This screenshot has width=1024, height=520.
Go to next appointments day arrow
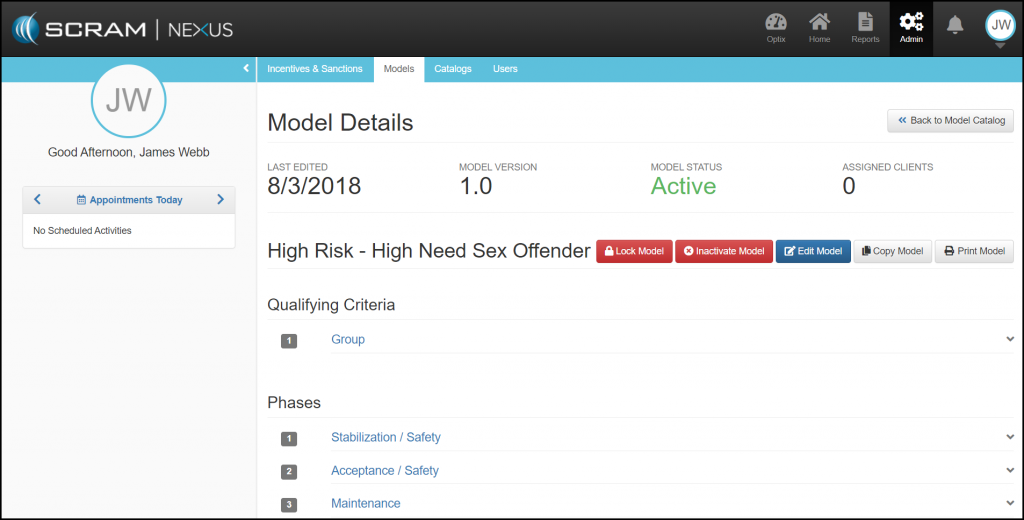(221, 200)
